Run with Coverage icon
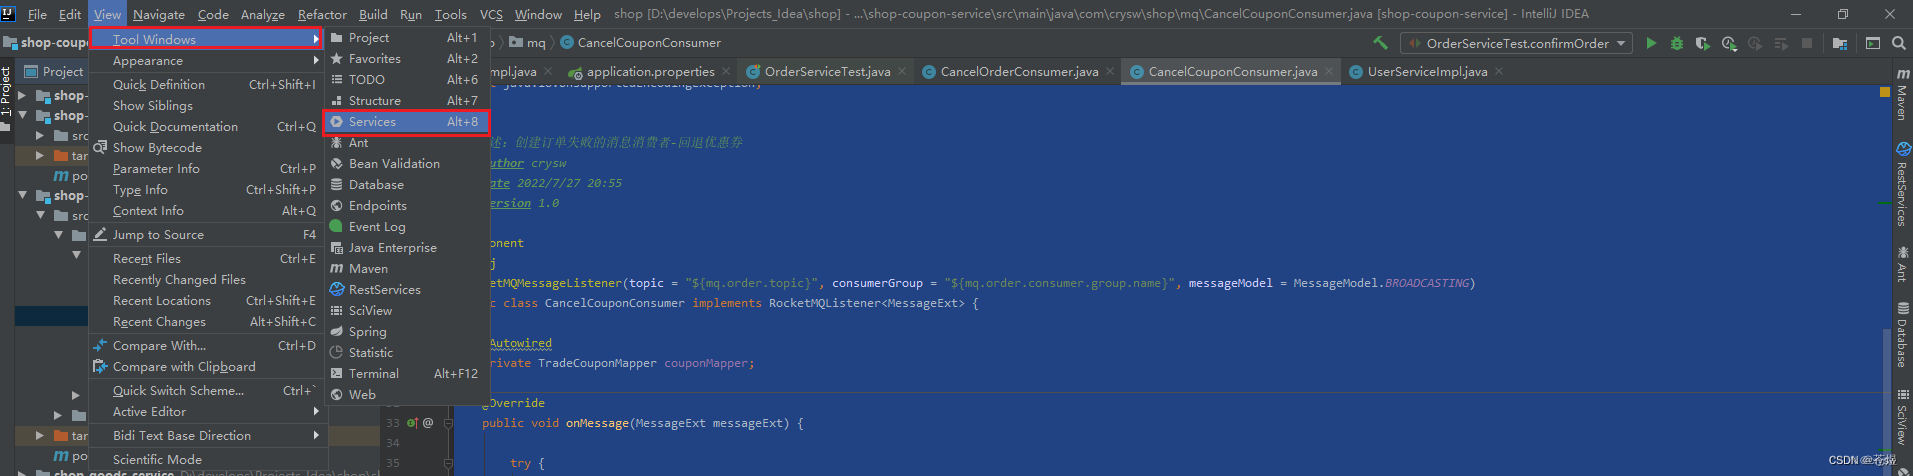Viewport: 1913px width, 476px height. click(x=1703, y=43)
